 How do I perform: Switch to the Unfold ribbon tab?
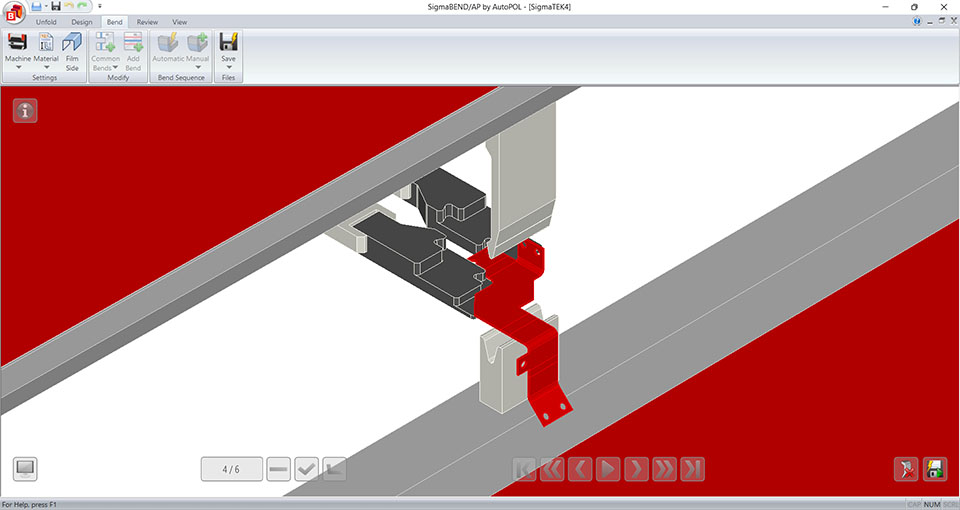point(46,22)
